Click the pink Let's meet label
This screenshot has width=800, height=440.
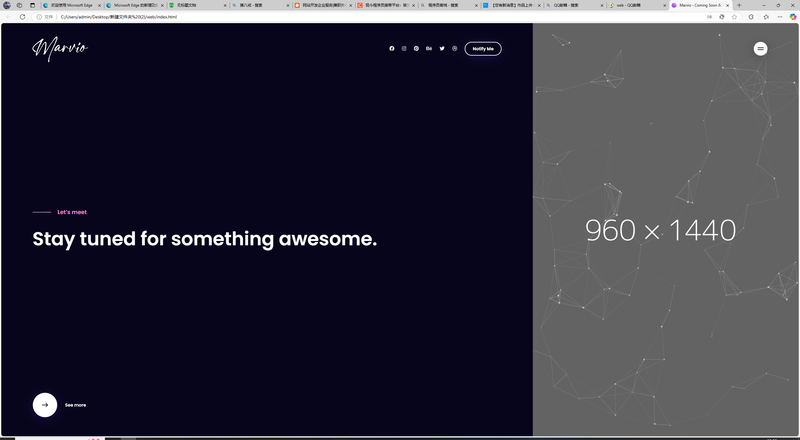tap(72, 212)
